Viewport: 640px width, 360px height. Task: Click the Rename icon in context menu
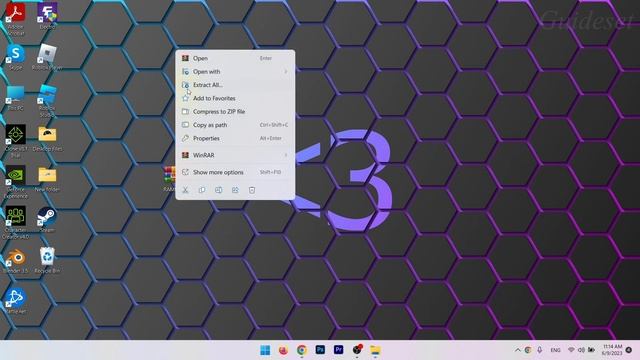pos(219,190)
